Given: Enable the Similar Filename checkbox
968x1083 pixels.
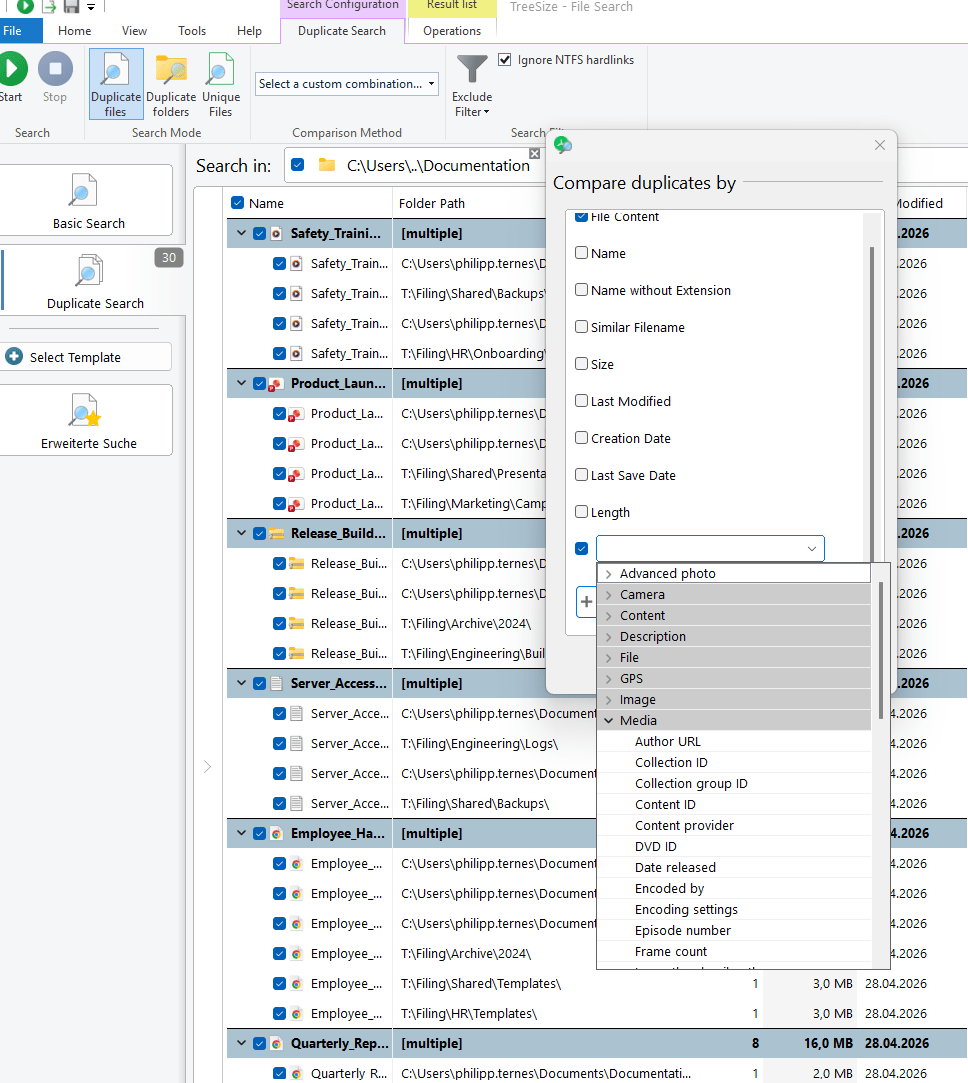Looking at the screenshot, I should click(581, 327).
